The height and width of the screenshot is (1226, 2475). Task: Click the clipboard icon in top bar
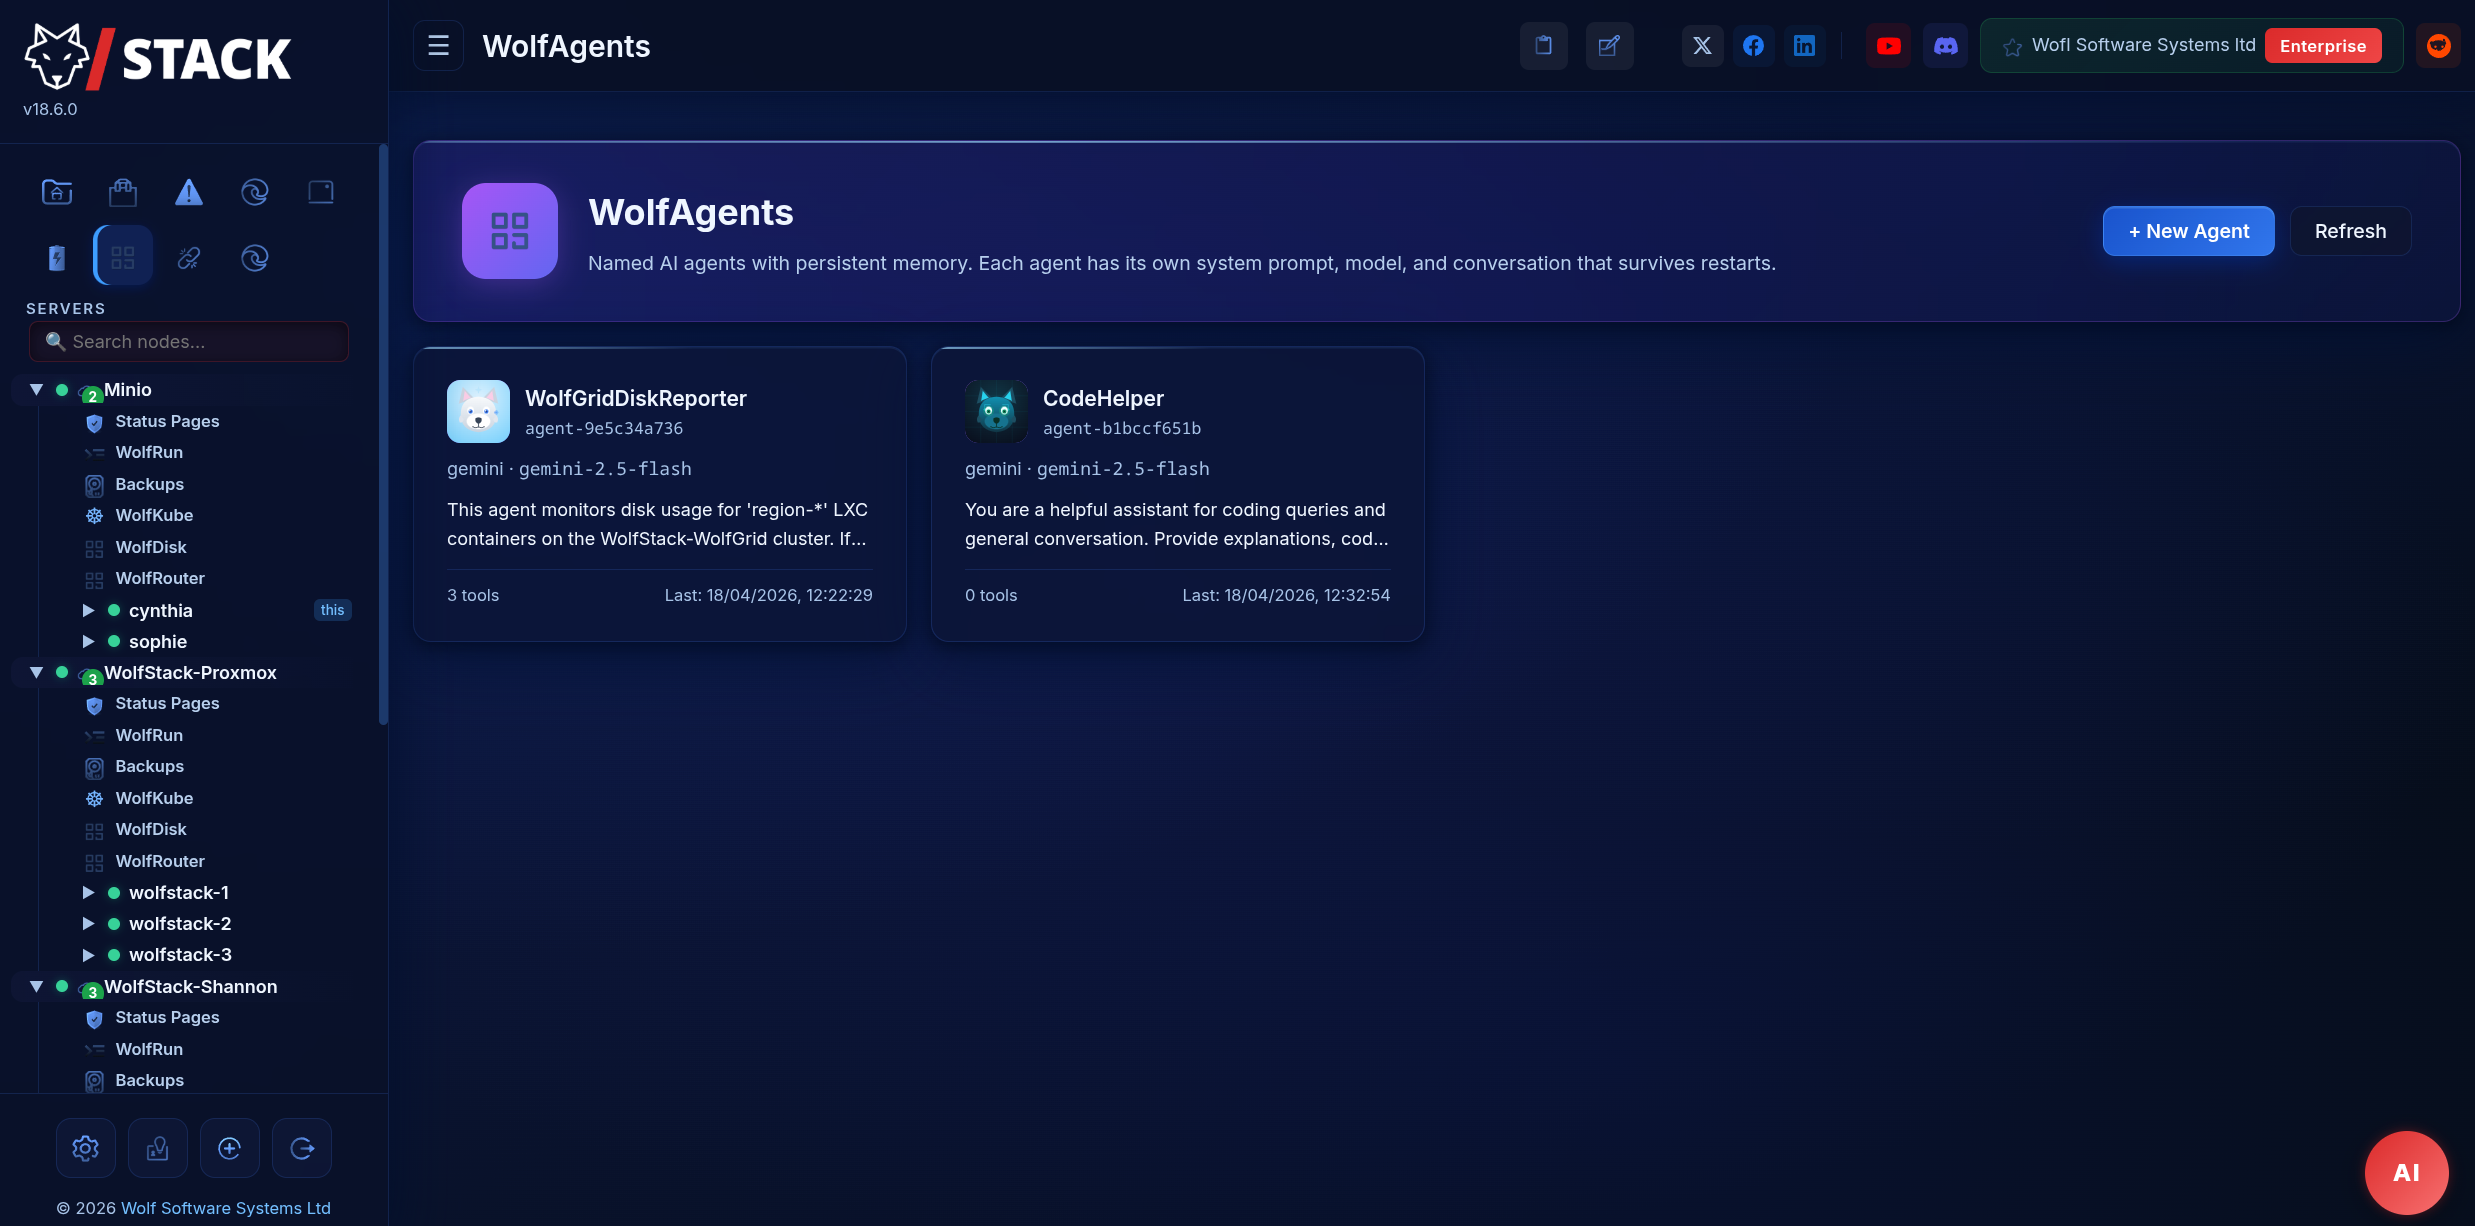point(1543,46)
